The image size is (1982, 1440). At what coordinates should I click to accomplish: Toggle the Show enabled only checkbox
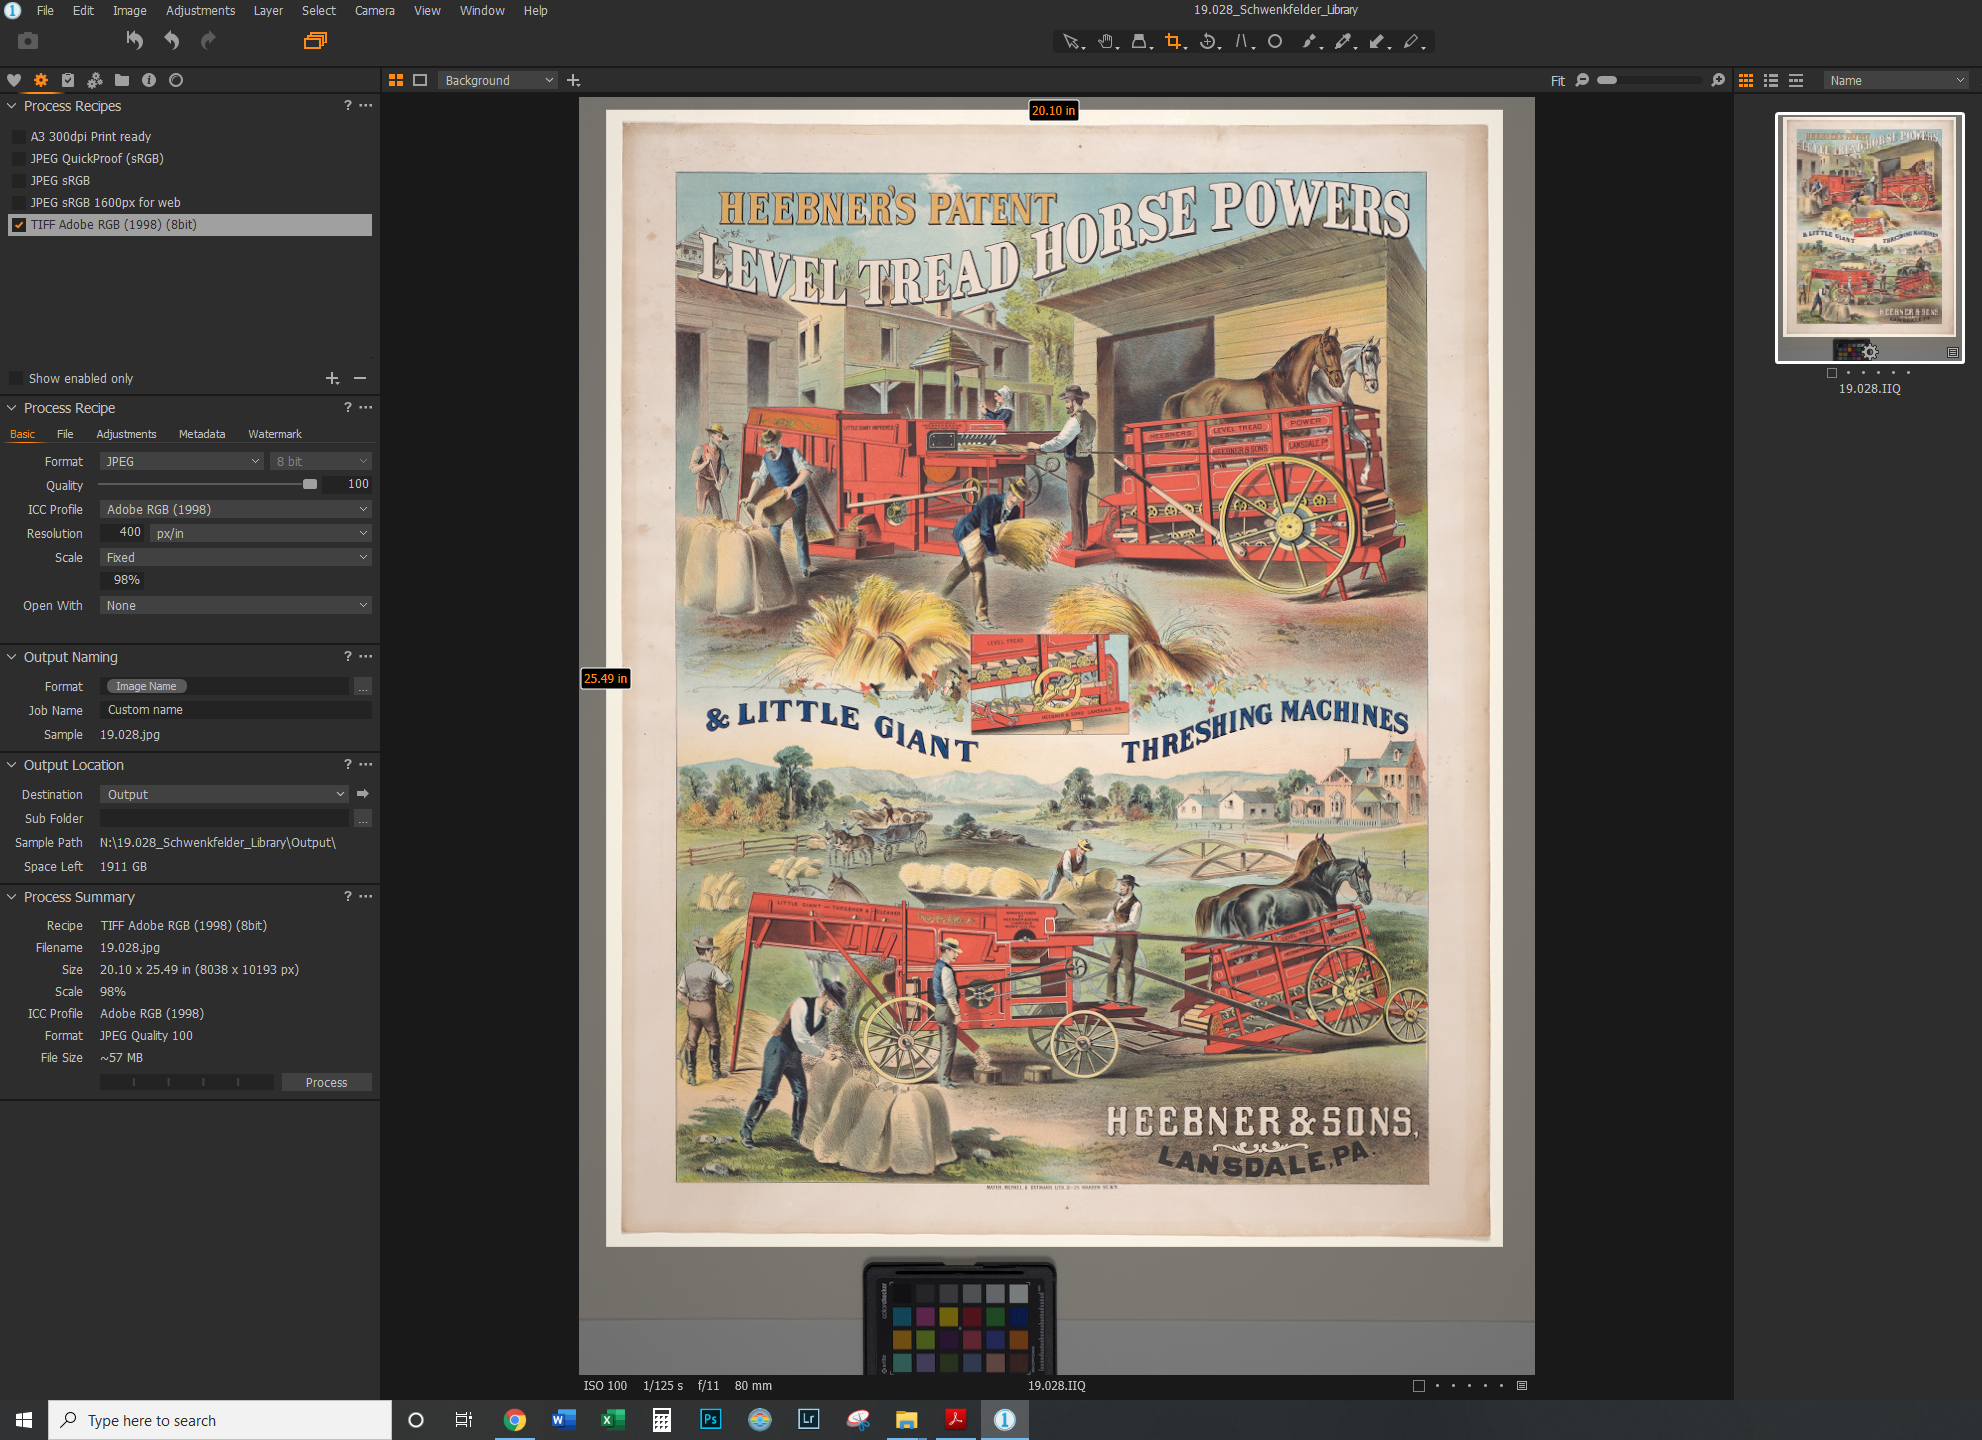coord(15,378)
